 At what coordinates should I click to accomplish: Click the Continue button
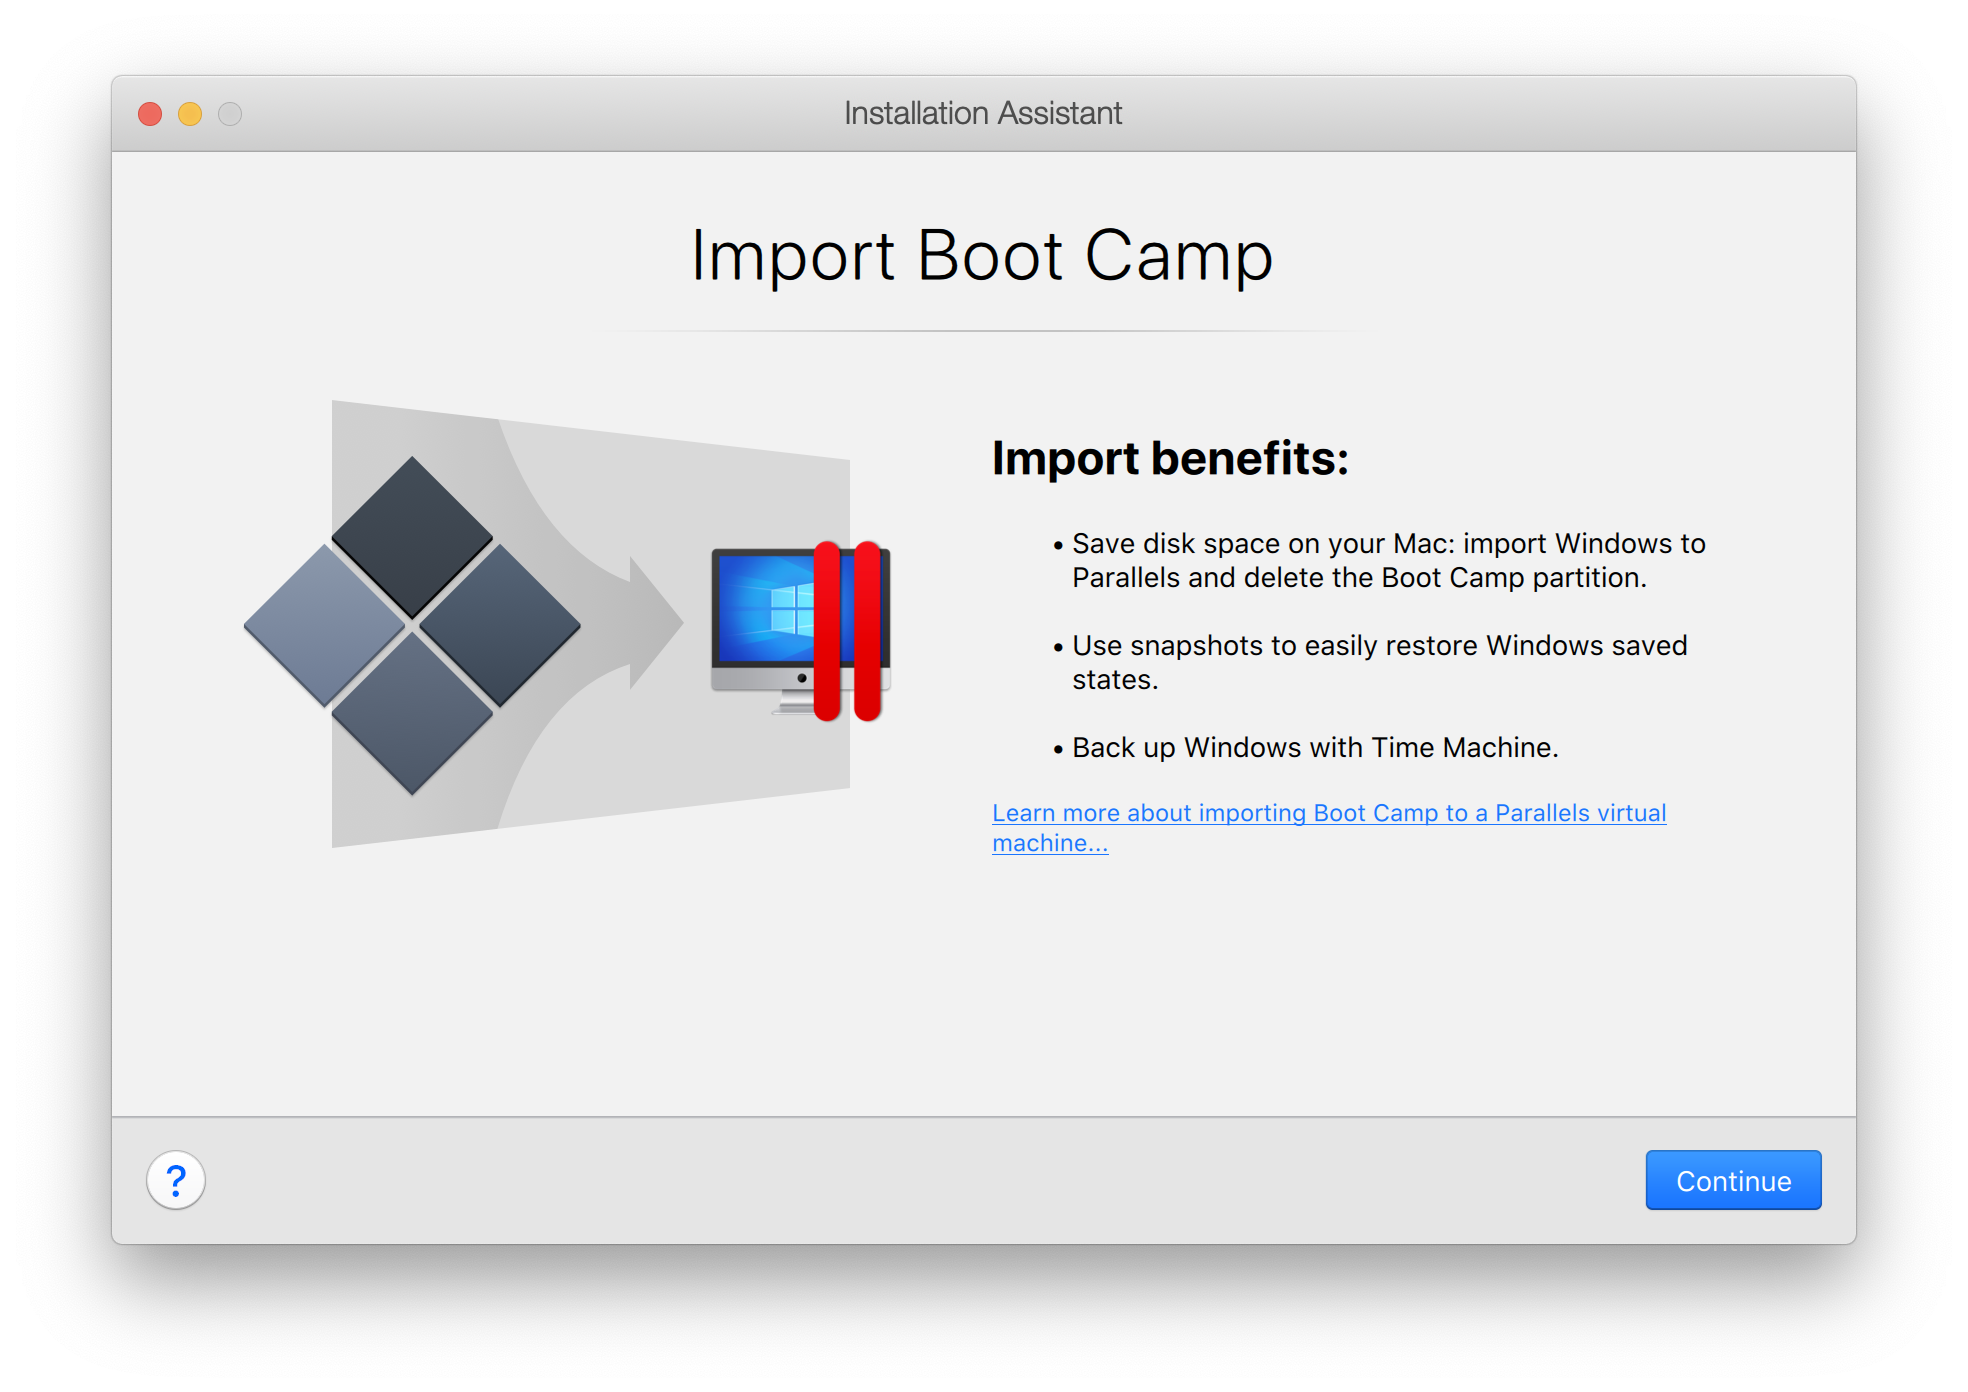click(x=1733, y=1180)
